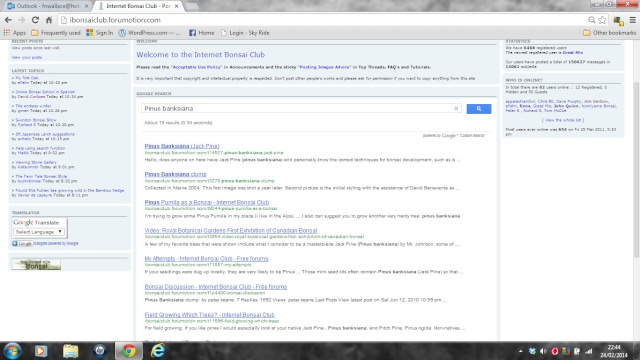The height and width of the screenshot is (360, 640).
Task: Open the WordPress.com bookmark
Action: 149,33
